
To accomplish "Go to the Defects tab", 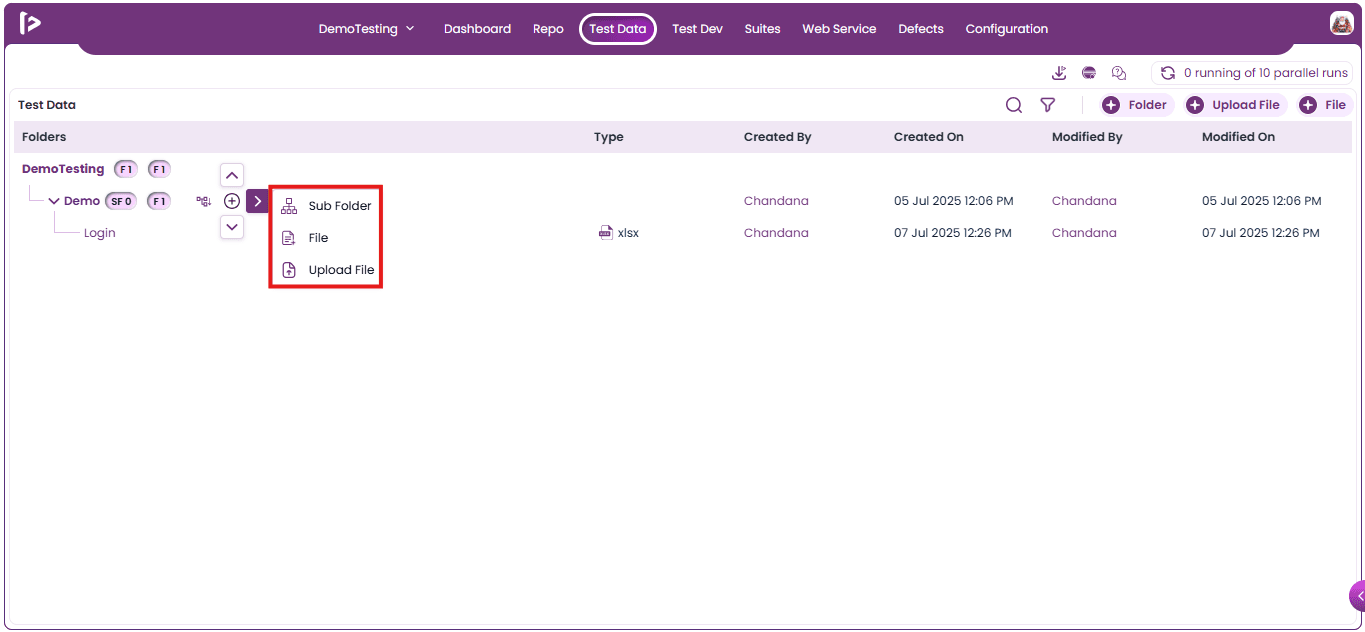I will (x=921, y=29).
